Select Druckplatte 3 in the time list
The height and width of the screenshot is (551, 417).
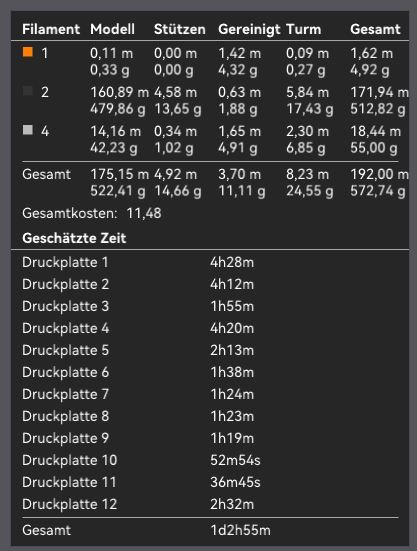coord(210,306)
